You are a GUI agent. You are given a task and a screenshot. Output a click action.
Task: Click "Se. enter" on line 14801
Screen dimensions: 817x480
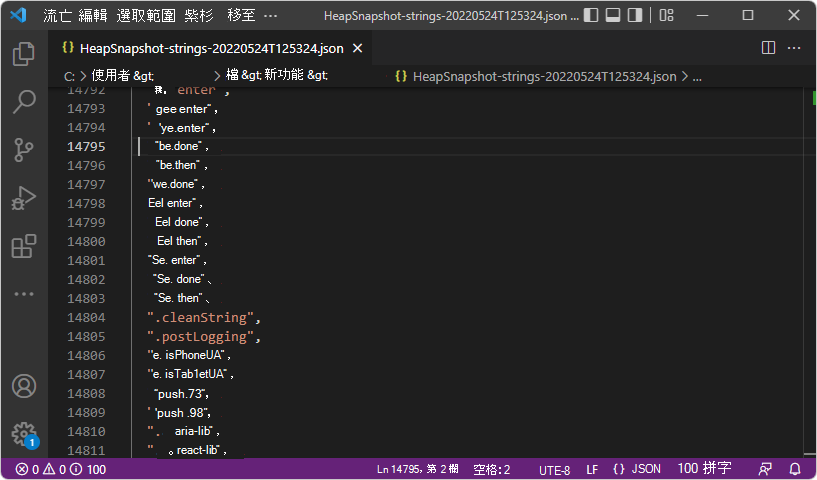click(x=174, y=260)
